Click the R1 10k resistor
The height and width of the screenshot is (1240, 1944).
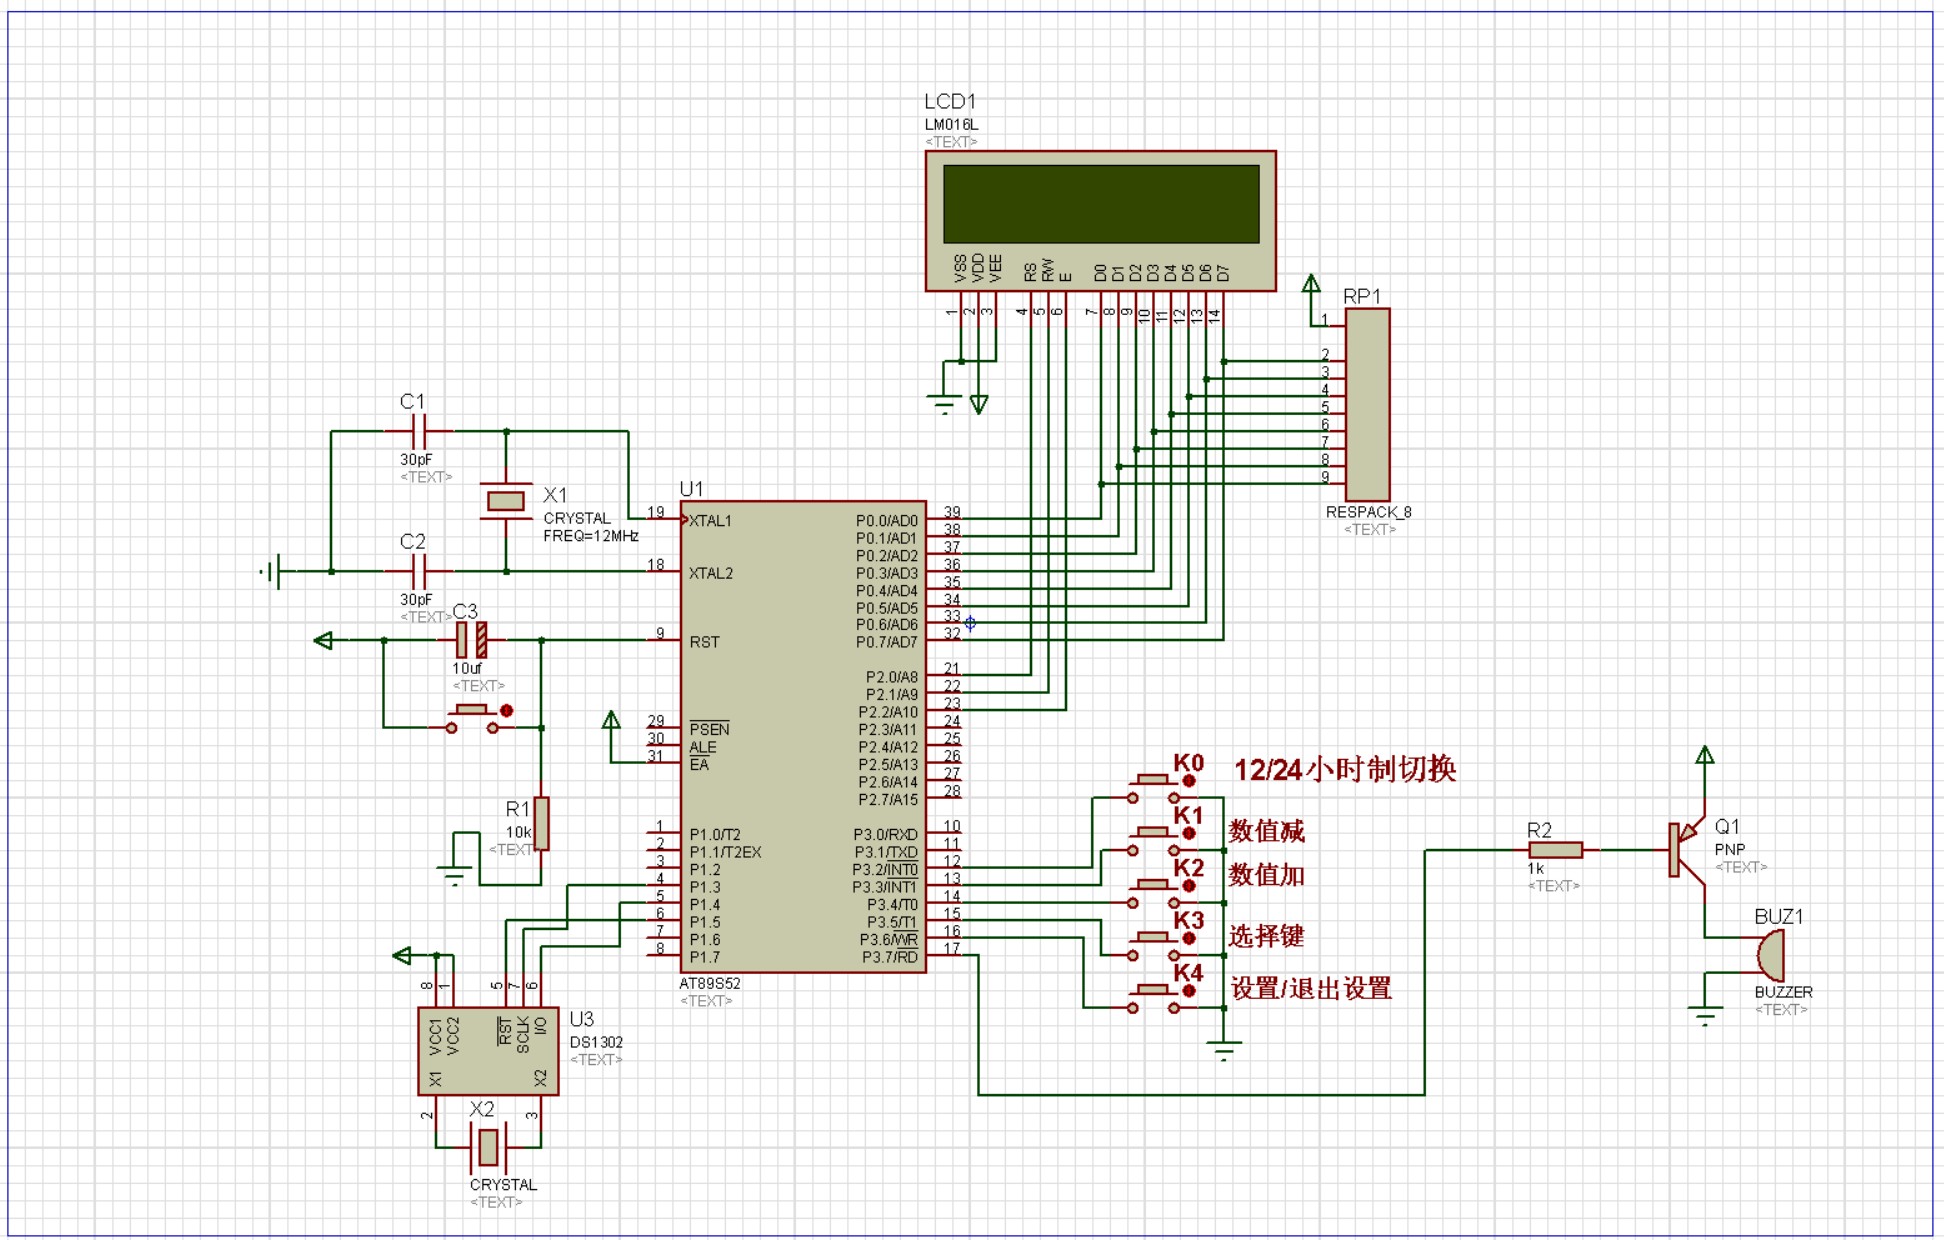pos(541,823)
